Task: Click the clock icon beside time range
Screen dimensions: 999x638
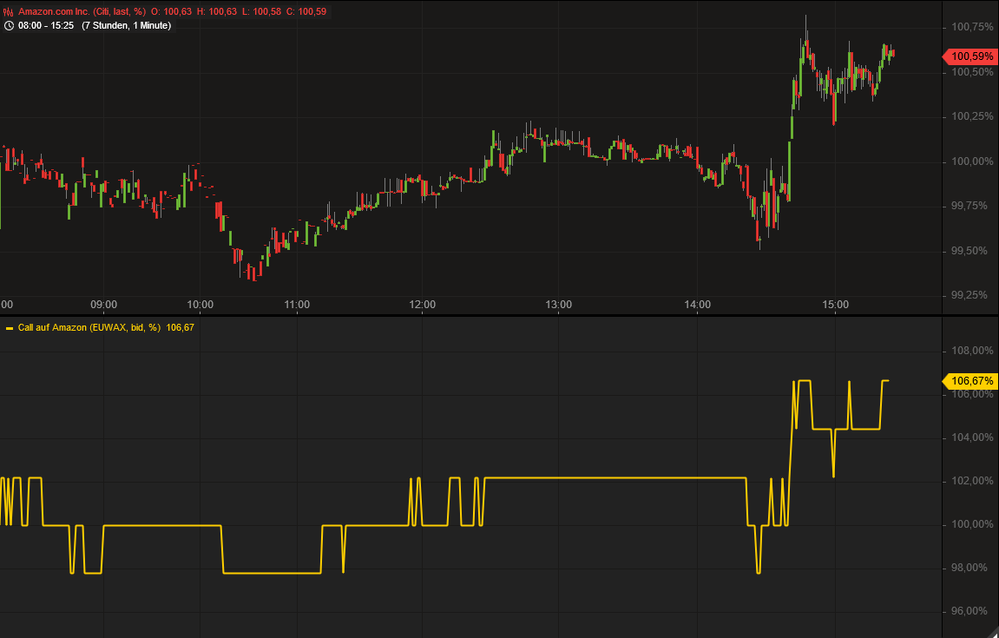Action: pyautogui.click(x=9, y=25)
